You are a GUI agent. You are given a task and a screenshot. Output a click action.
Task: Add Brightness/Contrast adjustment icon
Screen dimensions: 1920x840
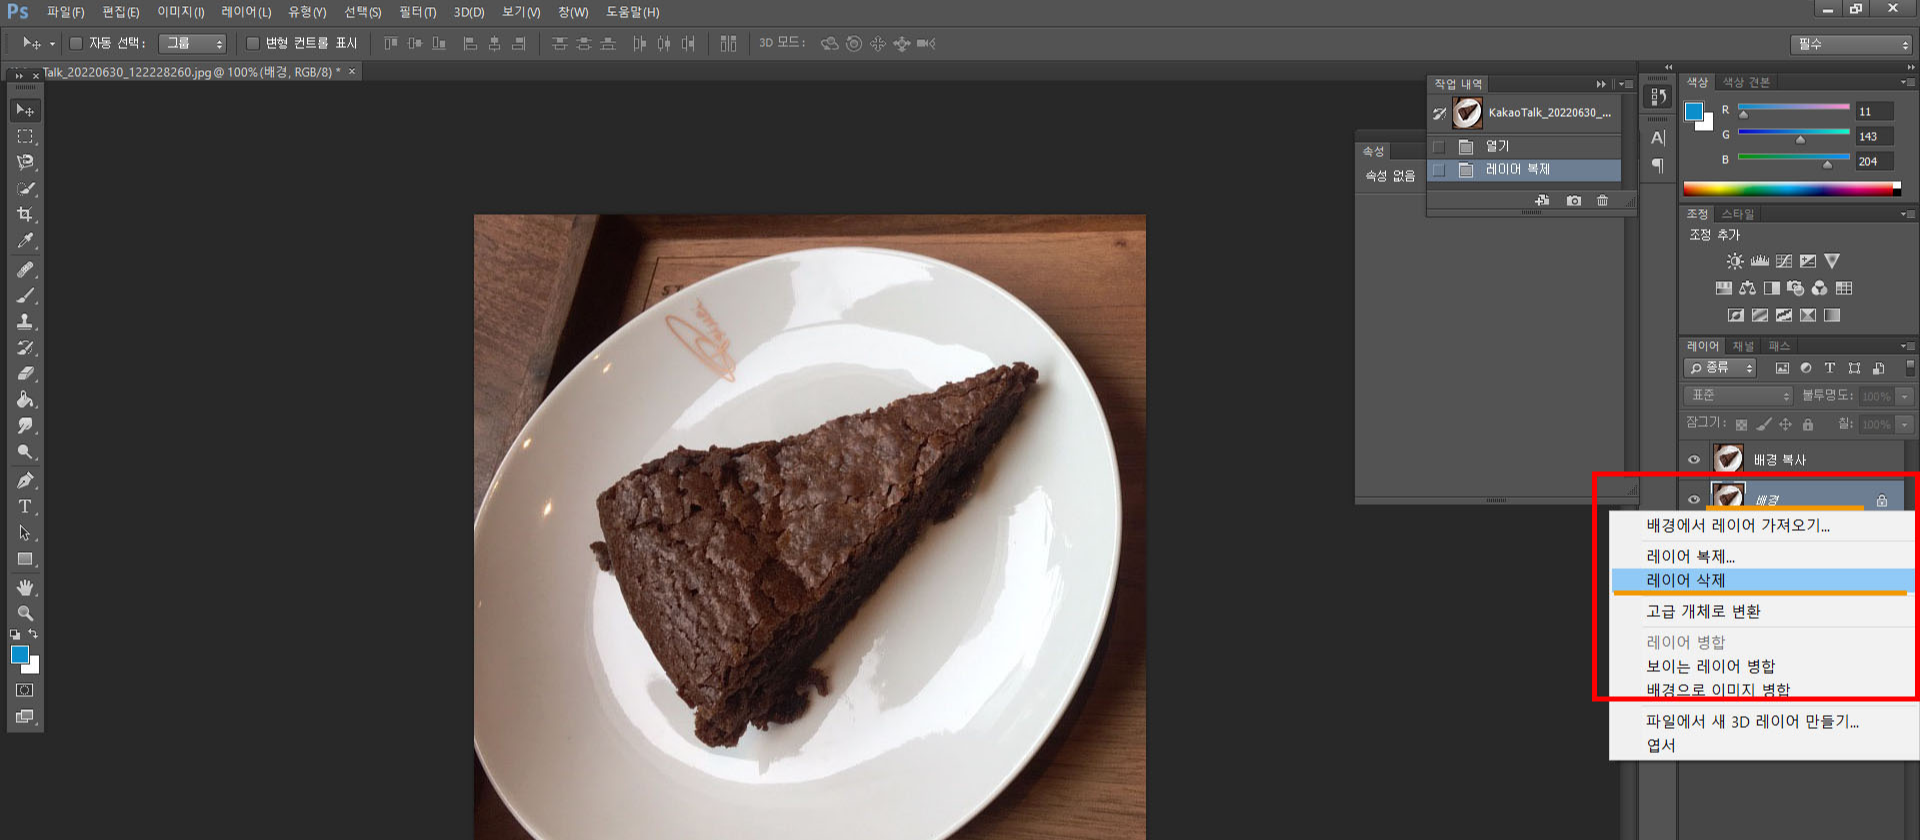[x=1735, y=261]
